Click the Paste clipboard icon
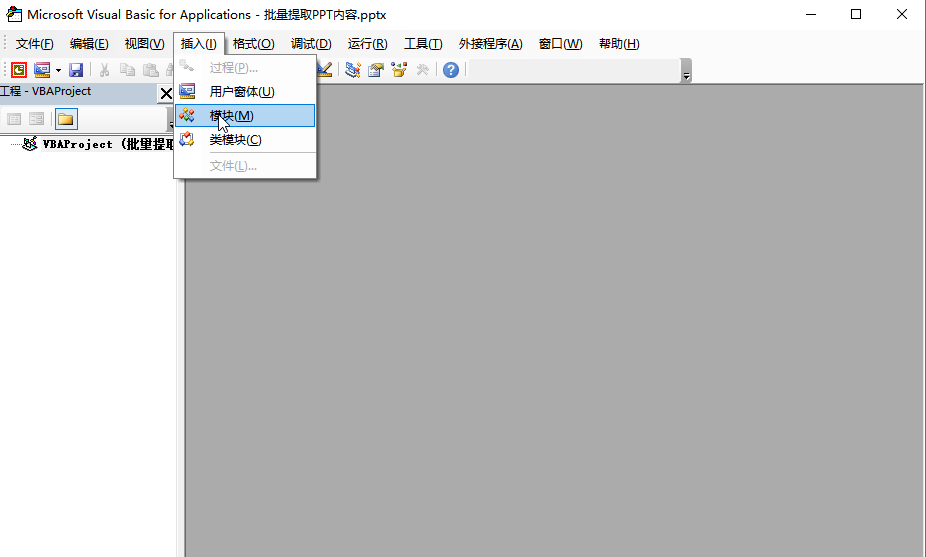926x557 pixels. (151, 70)
